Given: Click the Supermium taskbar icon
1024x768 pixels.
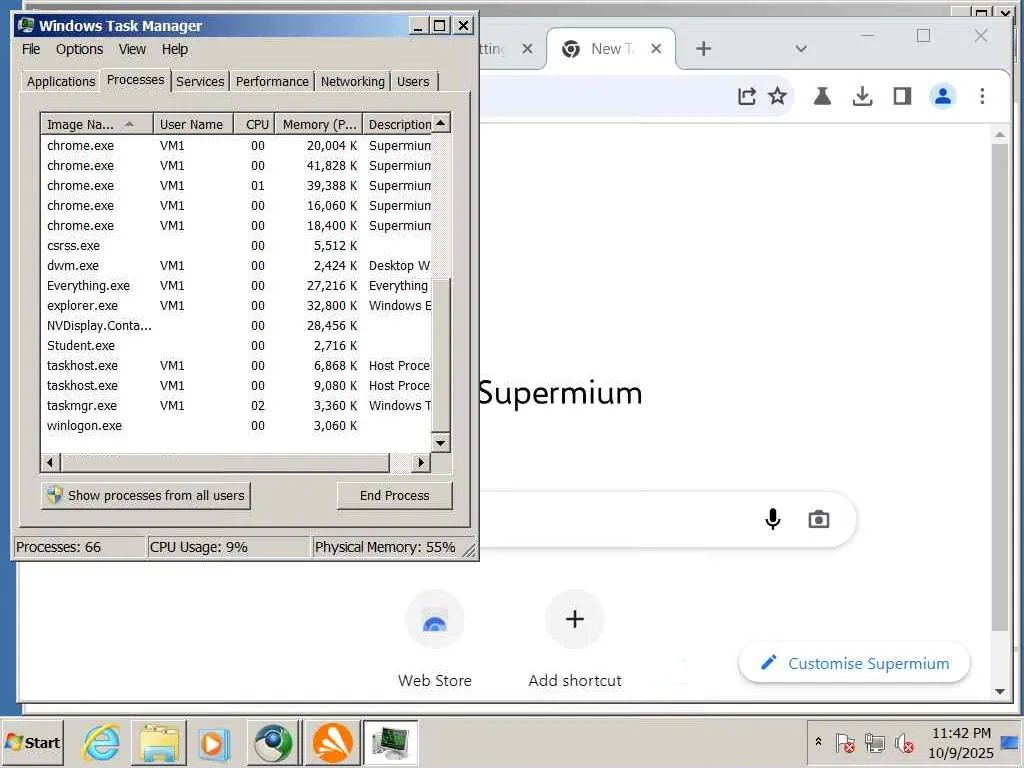Looking at the screenshot, I should pos(272,743).
